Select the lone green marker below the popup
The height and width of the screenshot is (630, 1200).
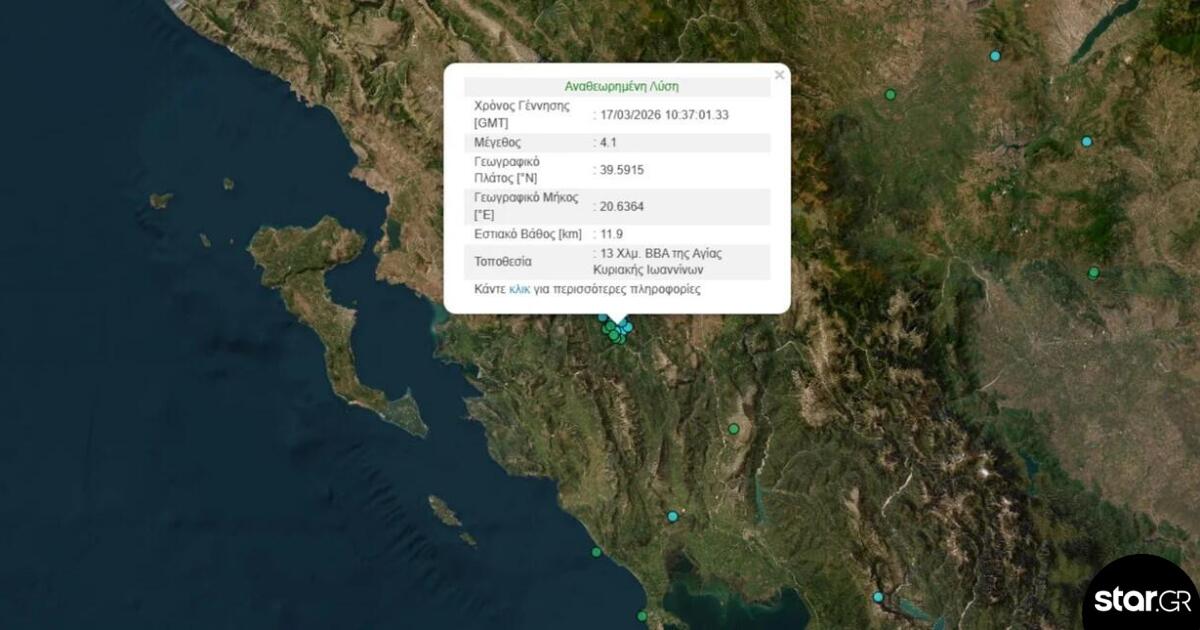tap(734, 429)
